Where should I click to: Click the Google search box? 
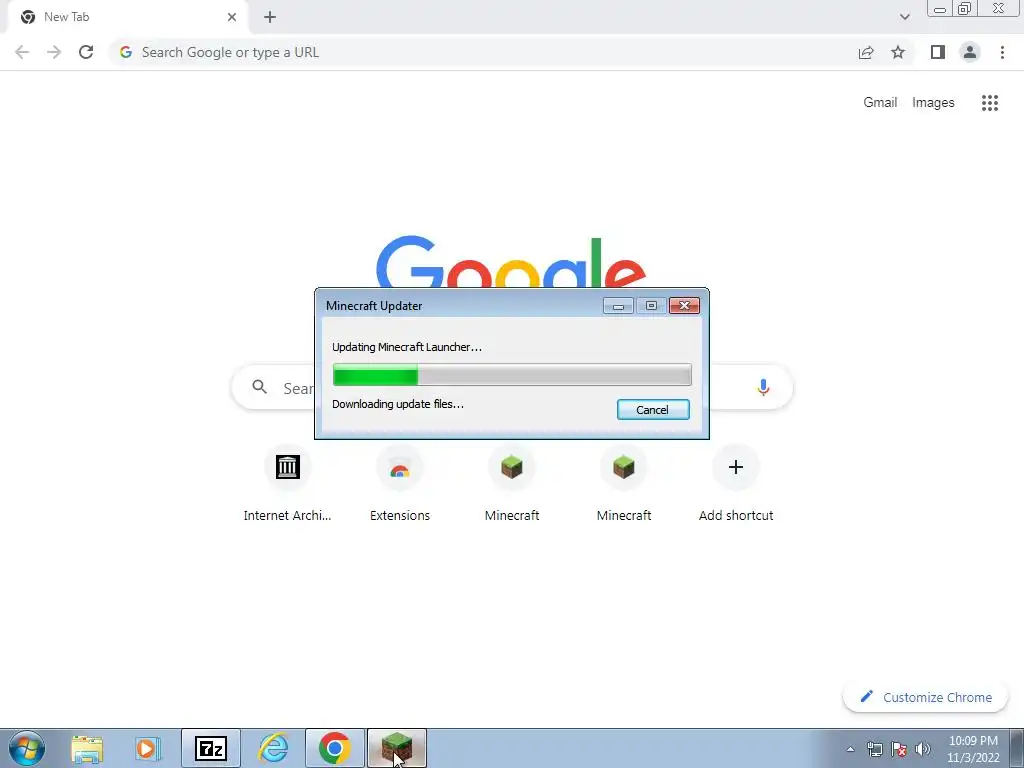(512, 387)
